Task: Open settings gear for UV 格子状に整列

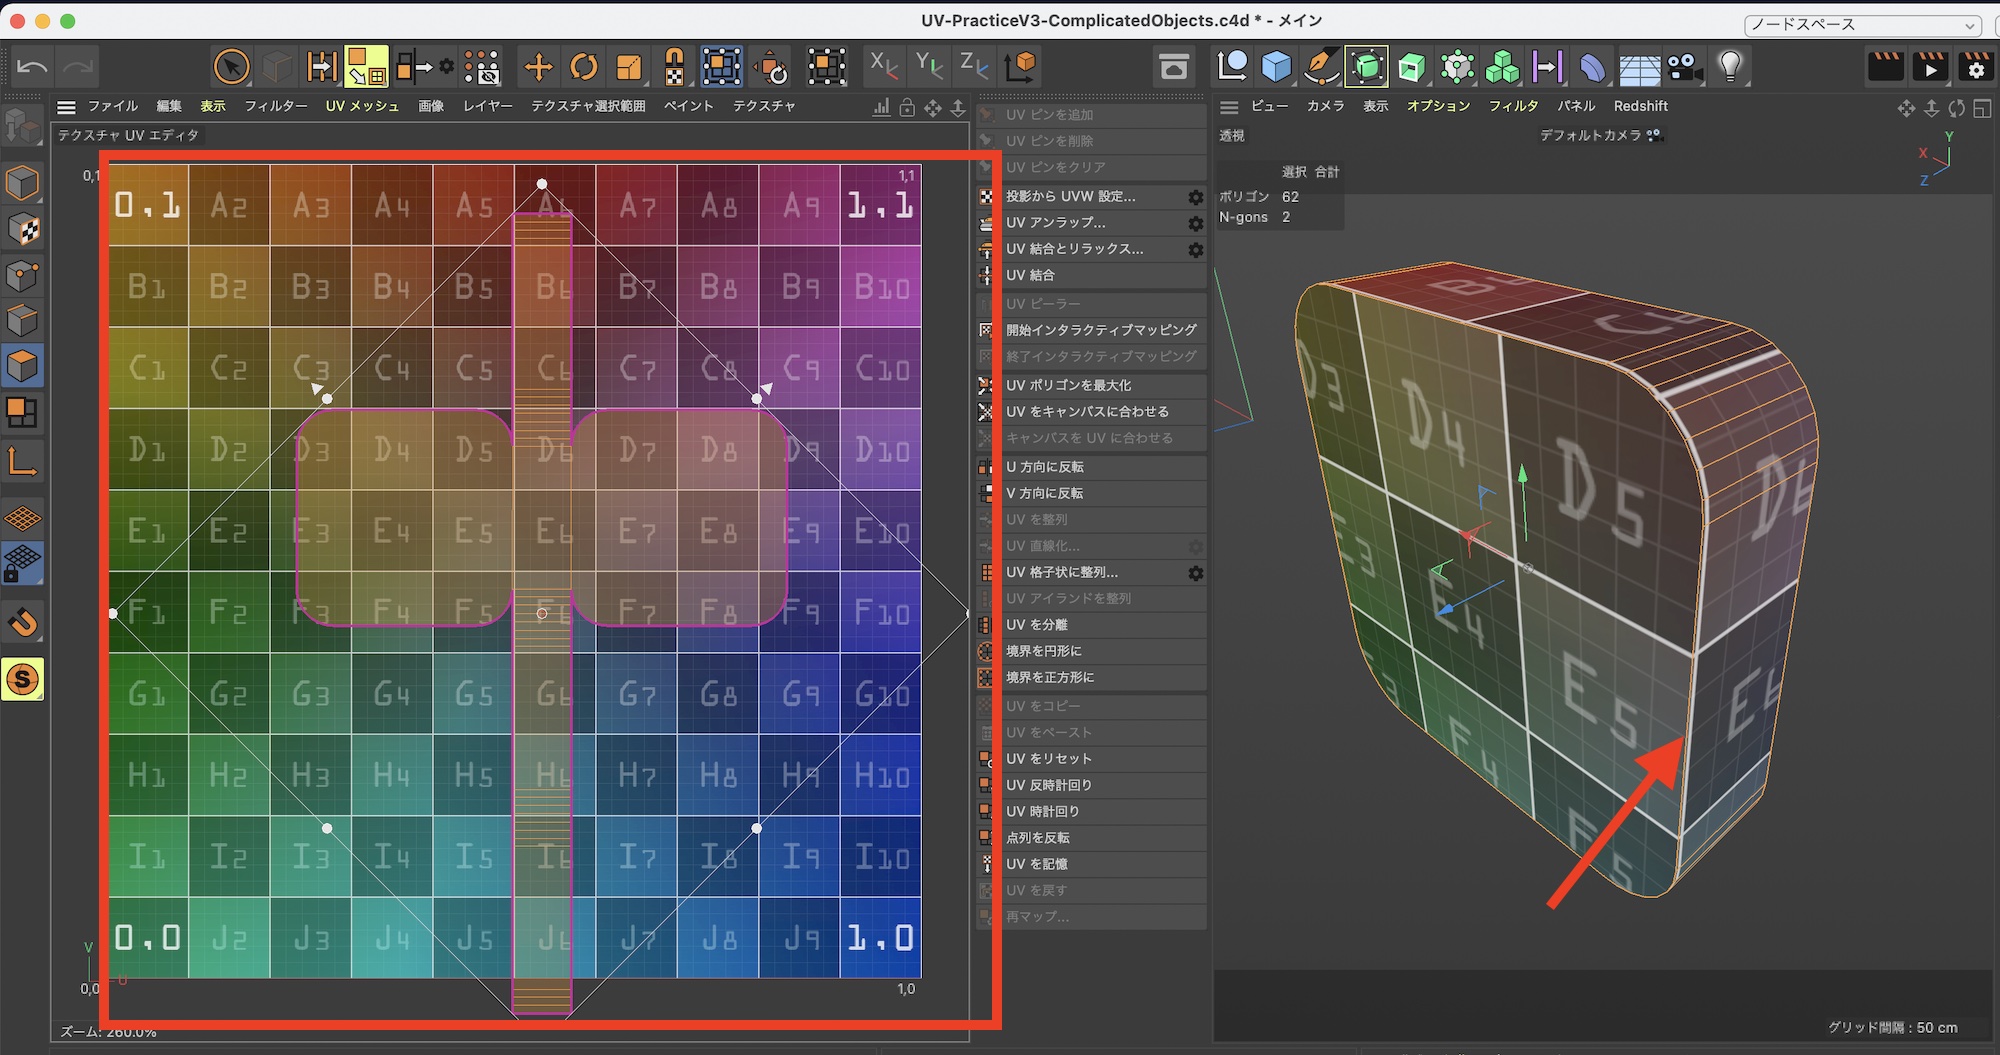Action: (x=1195, y=573)
